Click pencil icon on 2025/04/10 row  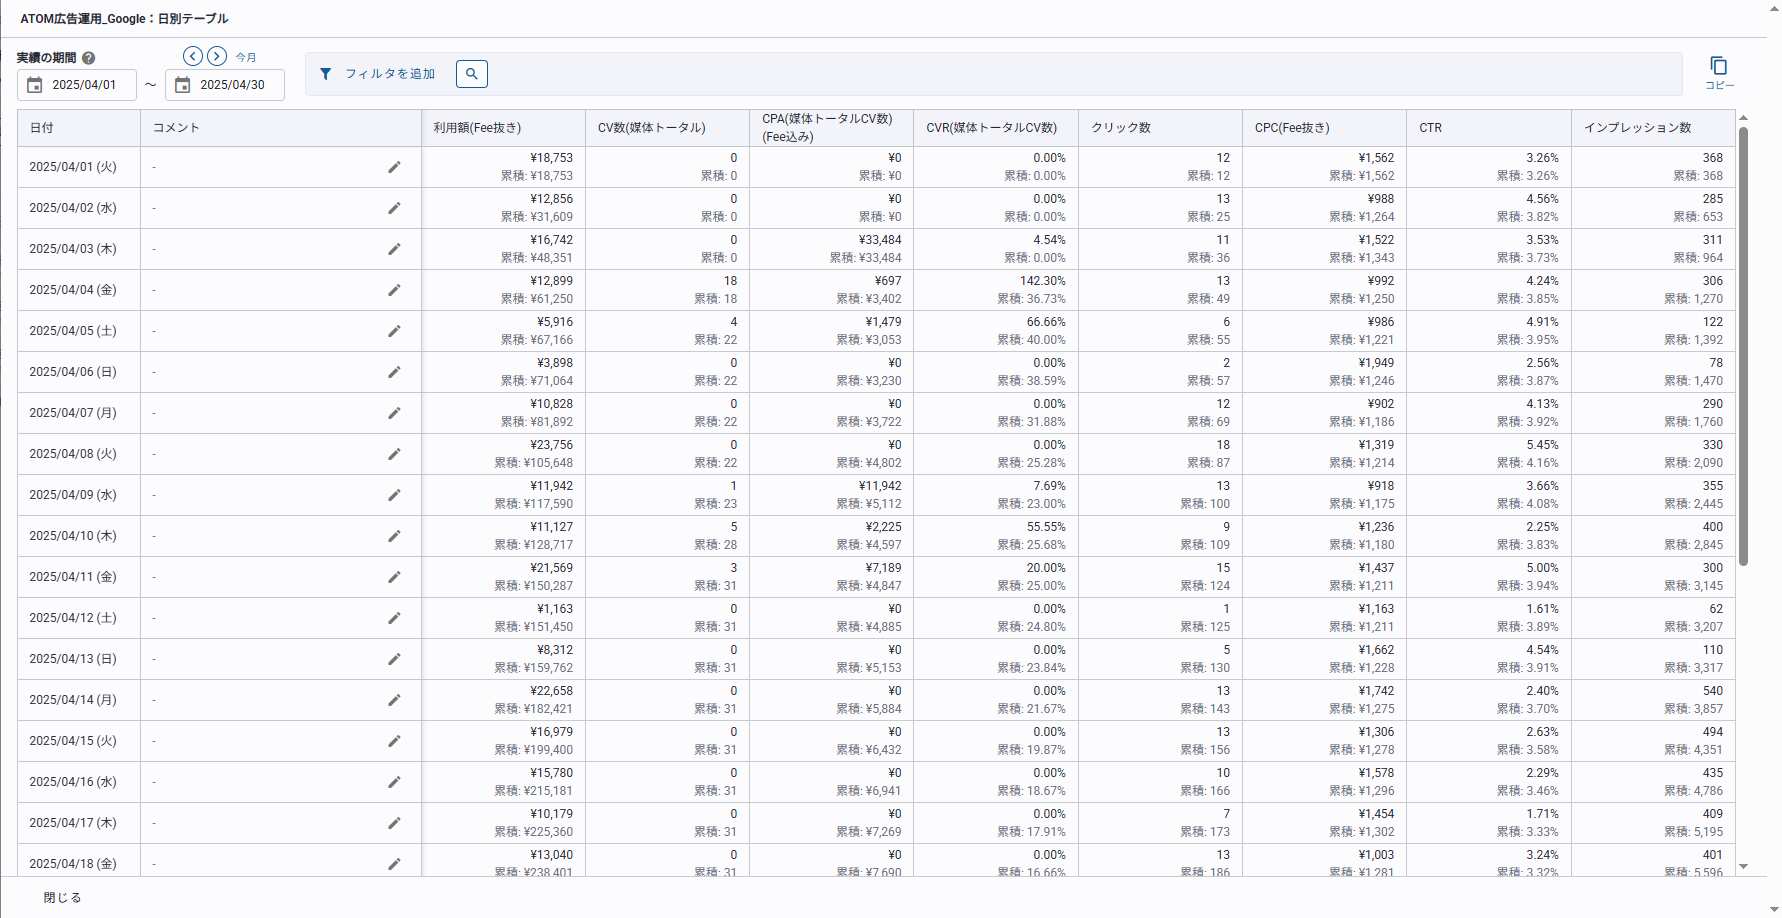(x=394, y=536)
